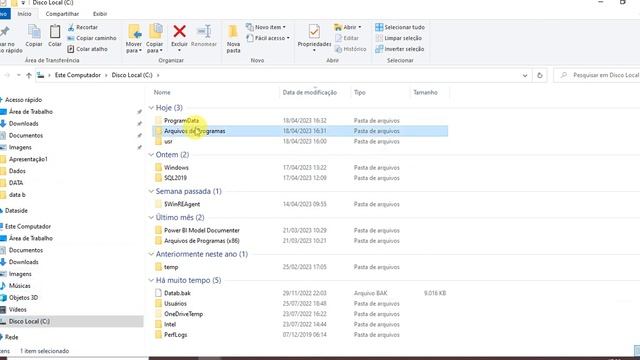Click Este Computador in the breadcrumb
The height and width of the screenshot is (360, 640).
point(78,75)
